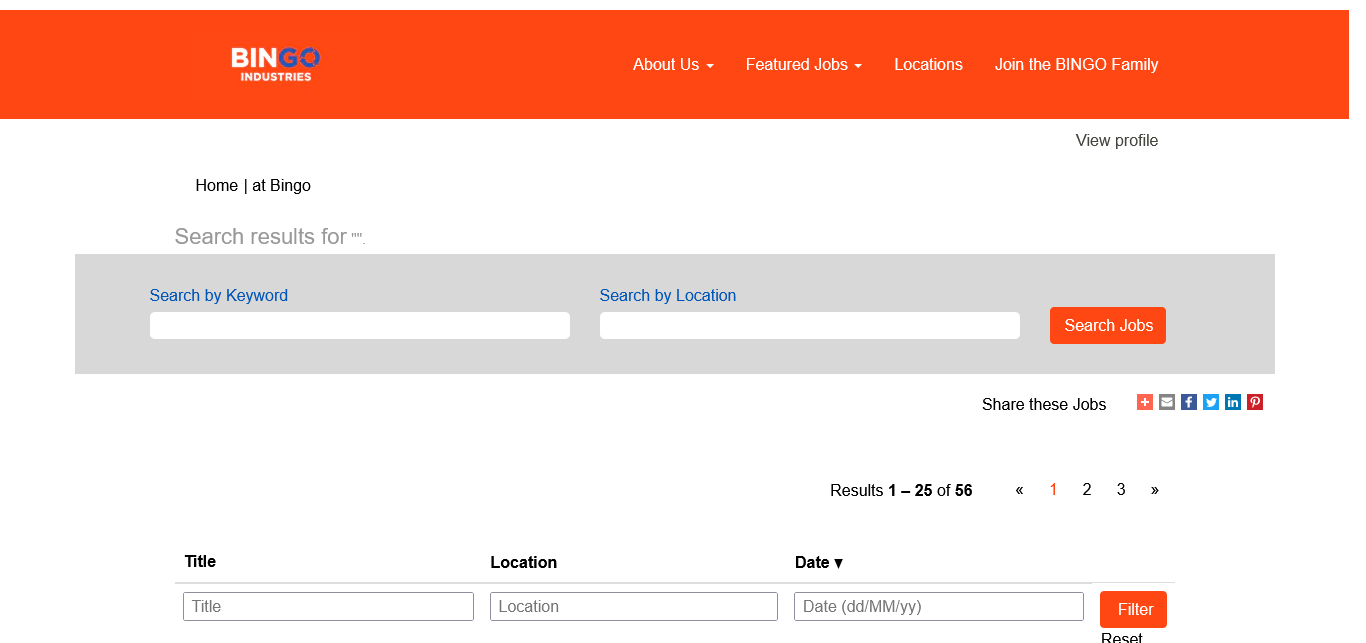
Task: Go to next results page arrow
Action: pos(1155,490)
